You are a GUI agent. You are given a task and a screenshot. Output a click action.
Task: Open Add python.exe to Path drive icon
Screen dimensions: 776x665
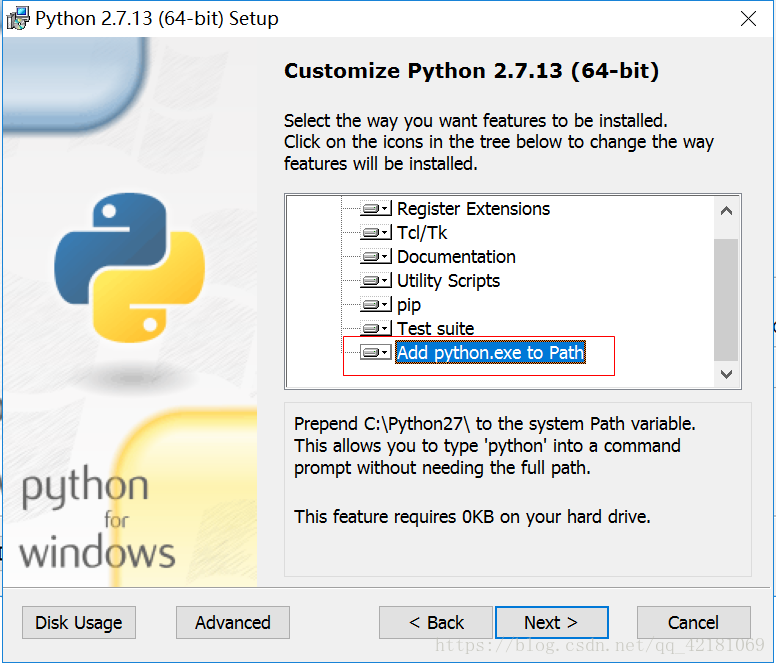pyautogui.click(x=376, y=352)
